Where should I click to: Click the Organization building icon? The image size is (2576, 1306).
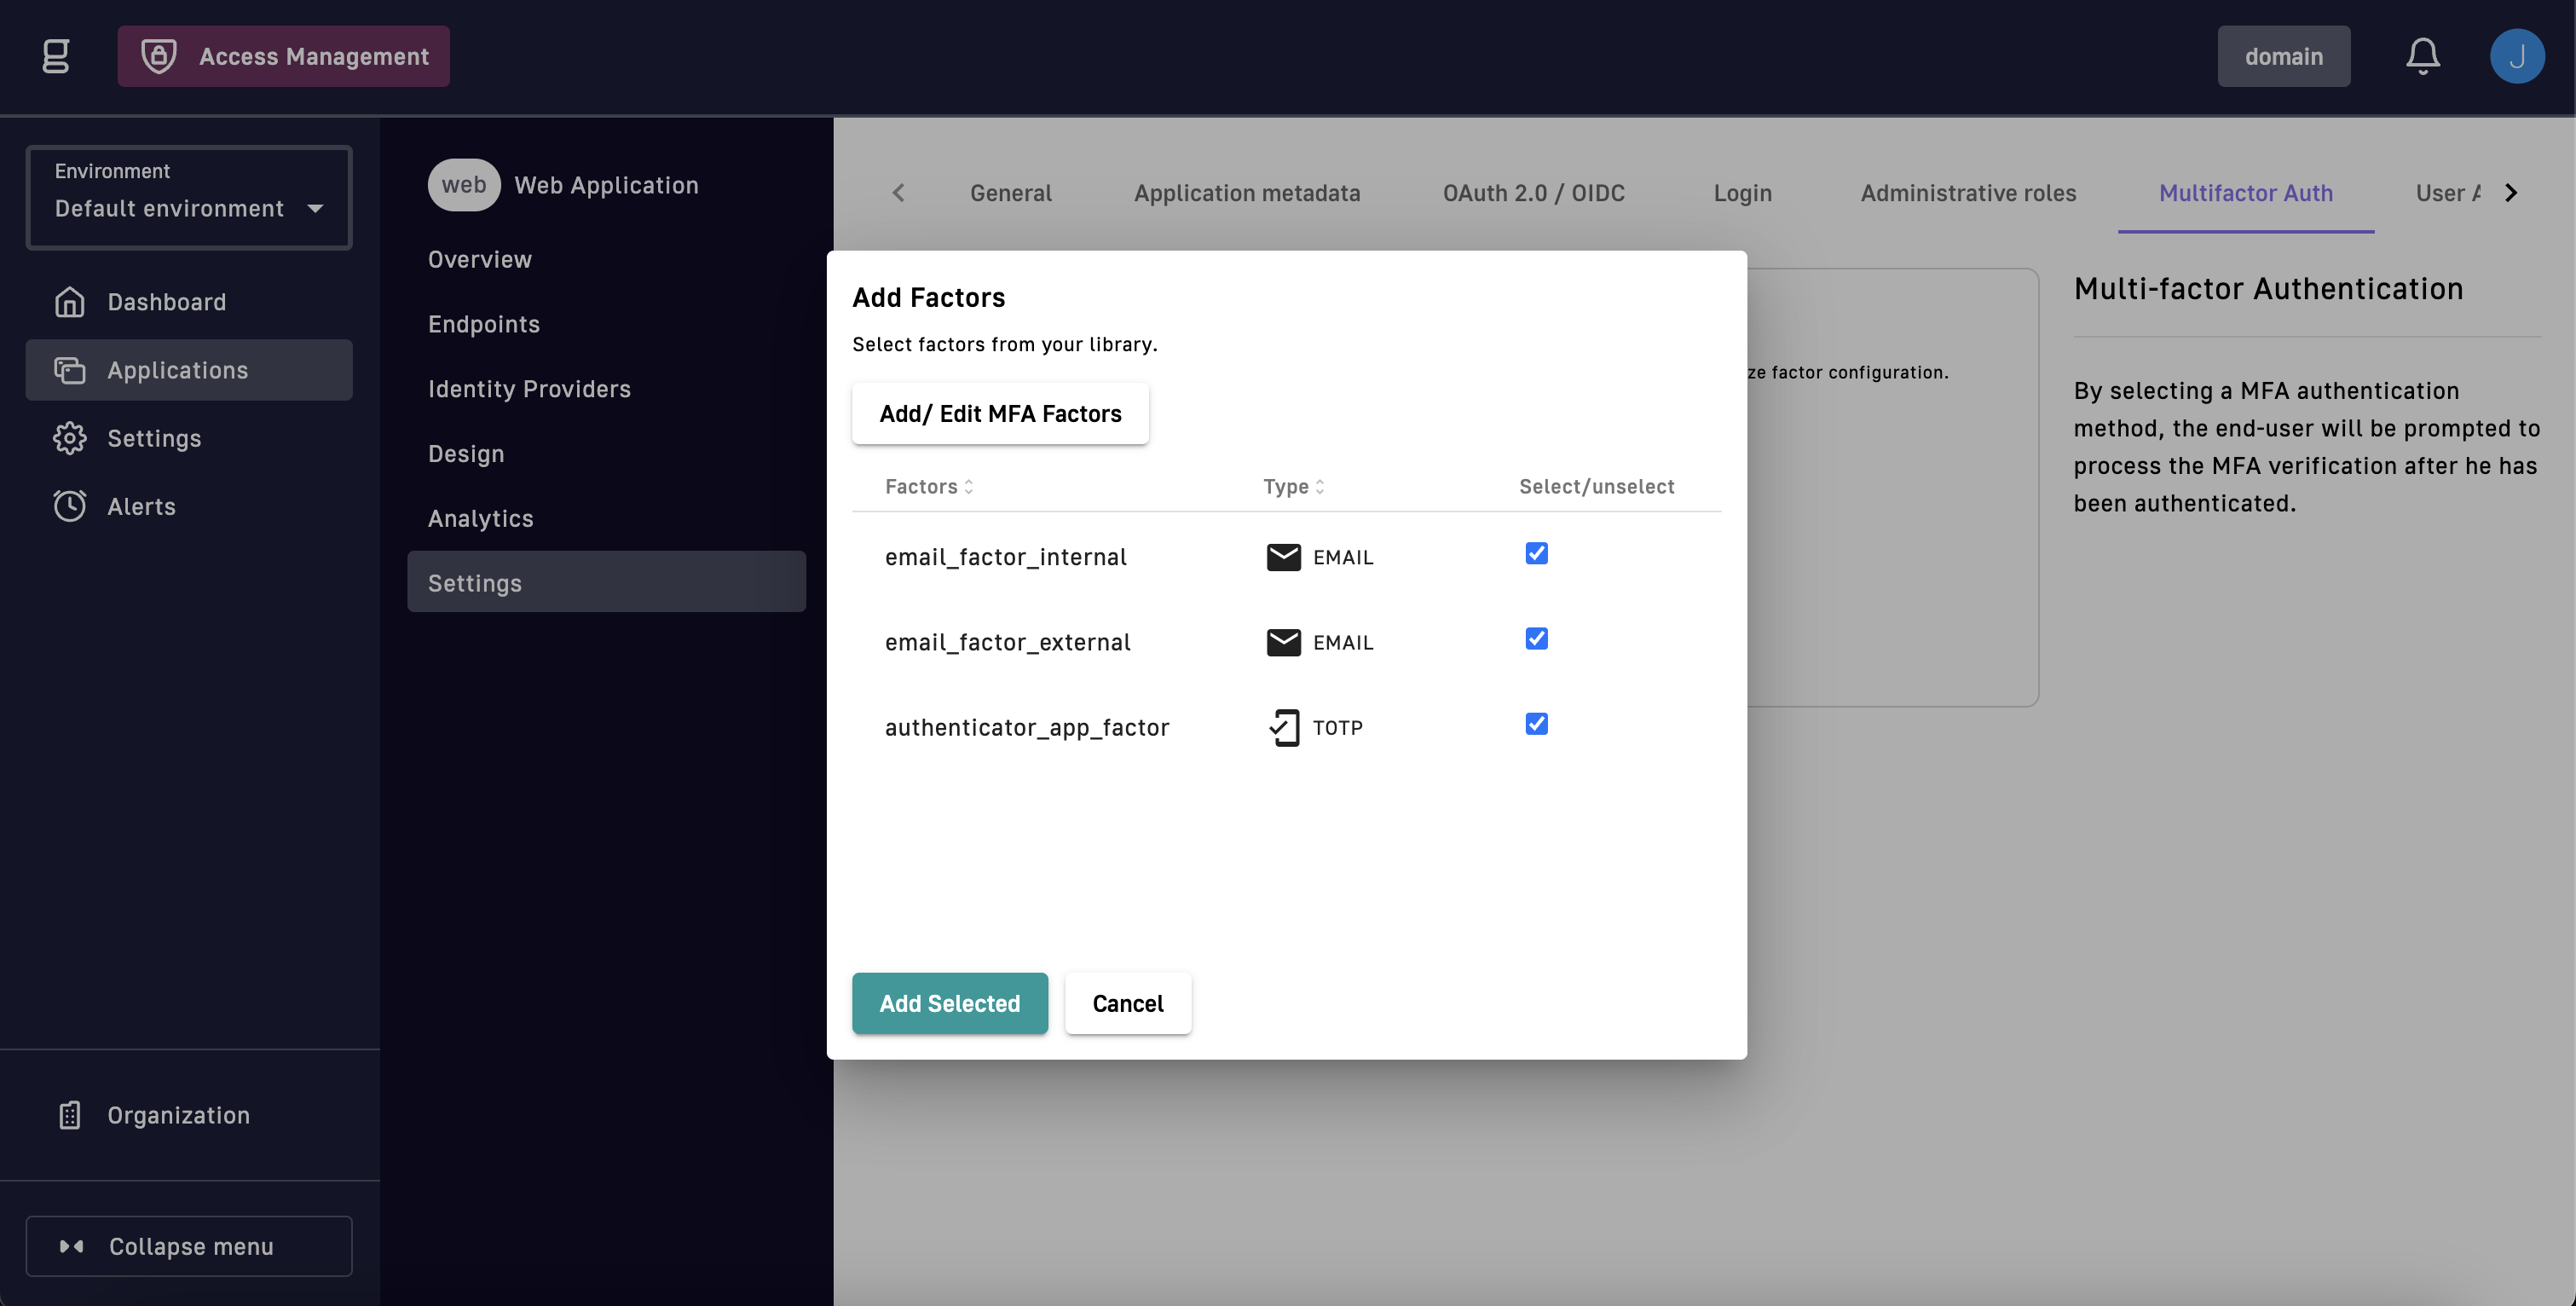pyautogui.click(x=69, y=1115)
